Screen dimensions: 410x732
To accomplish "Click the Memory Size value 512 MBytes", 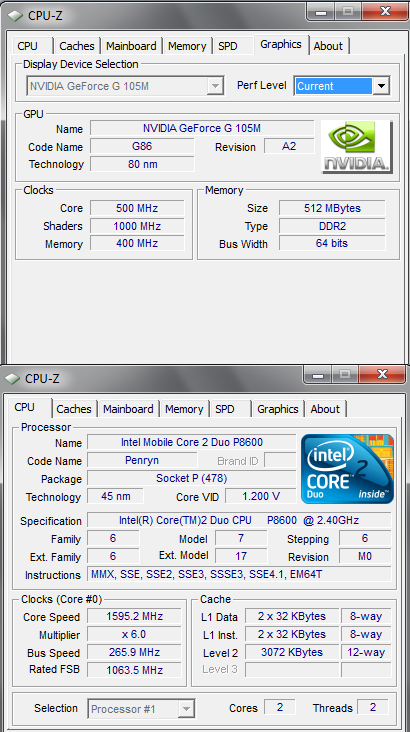I will [x=332, y=208].
